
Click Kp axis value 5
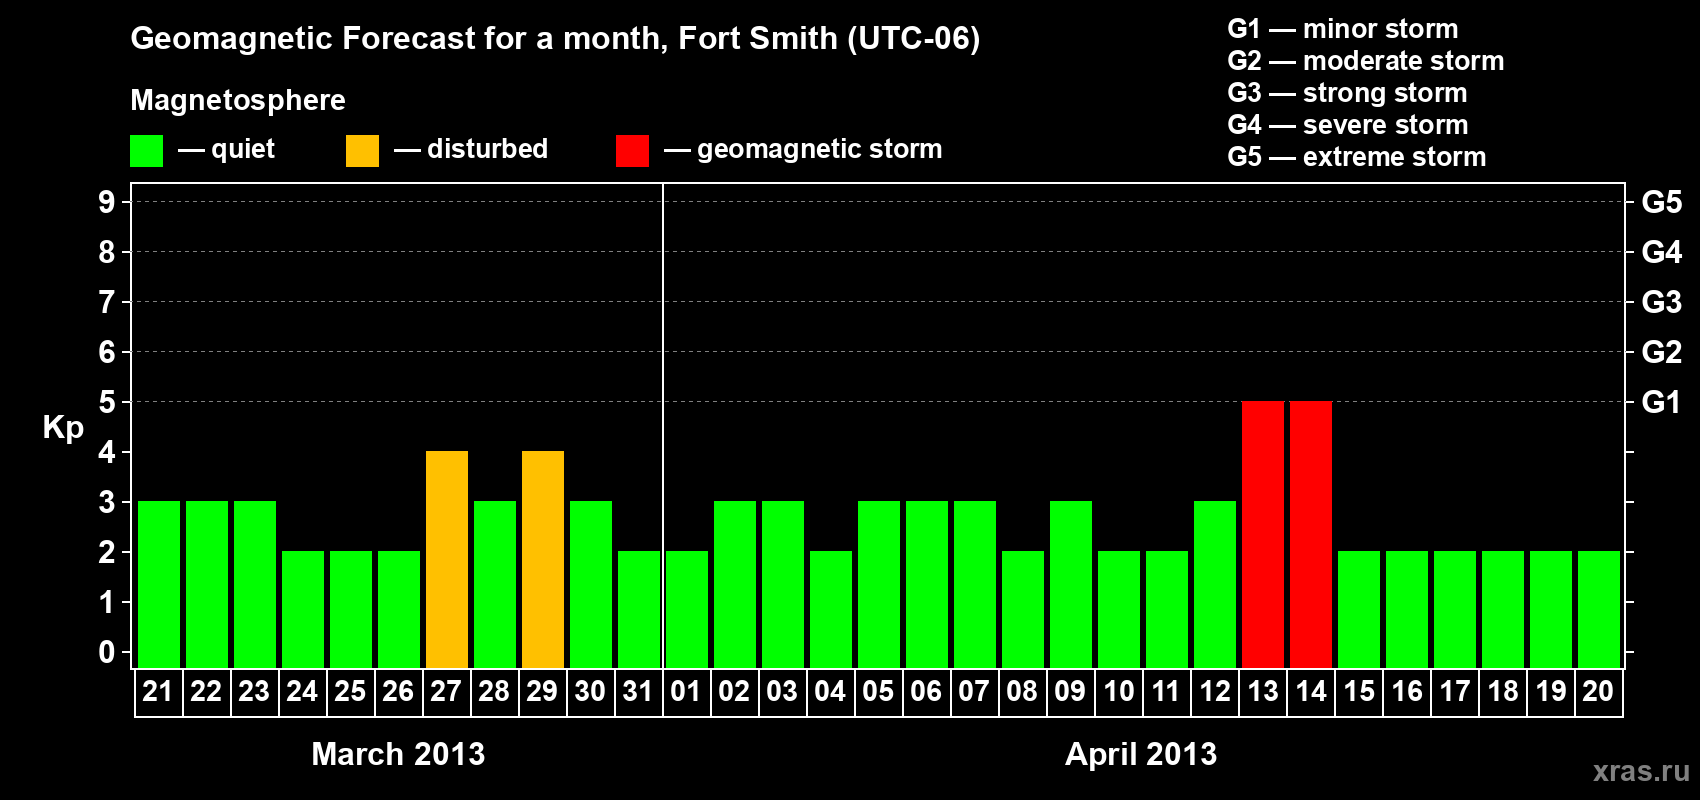(107, 402)
